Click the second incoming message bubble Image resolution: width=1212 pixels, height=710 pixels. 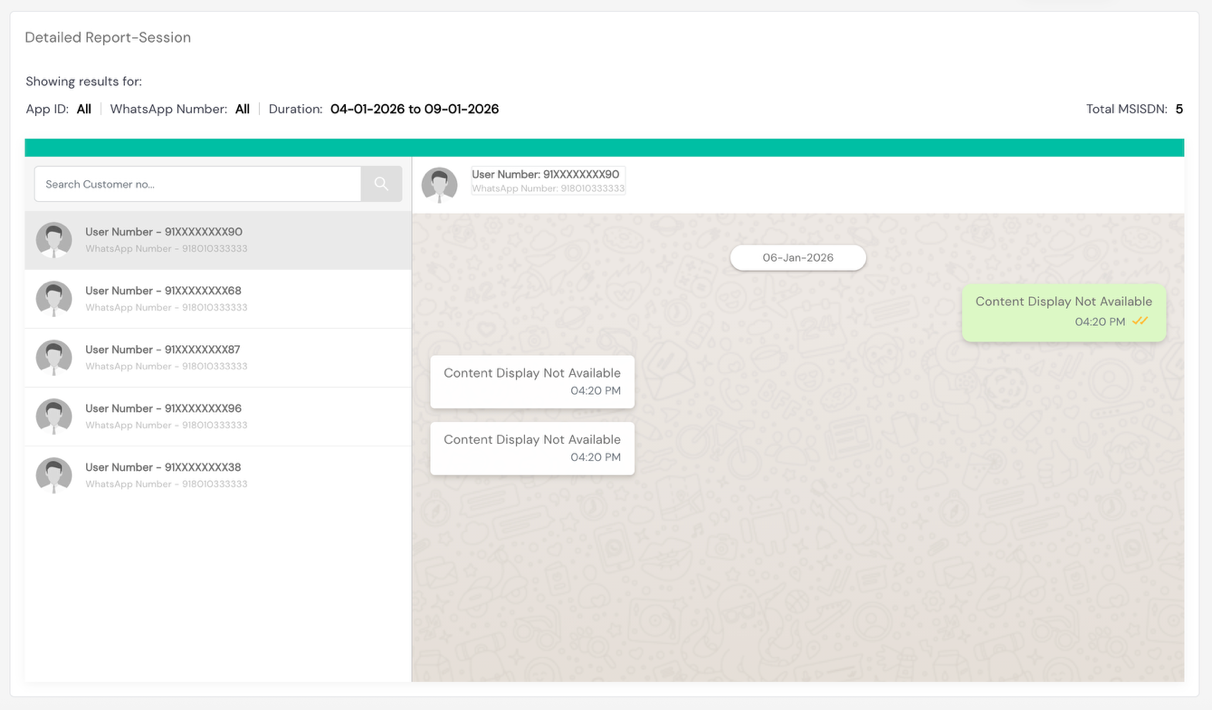click(x=532, y=448)
